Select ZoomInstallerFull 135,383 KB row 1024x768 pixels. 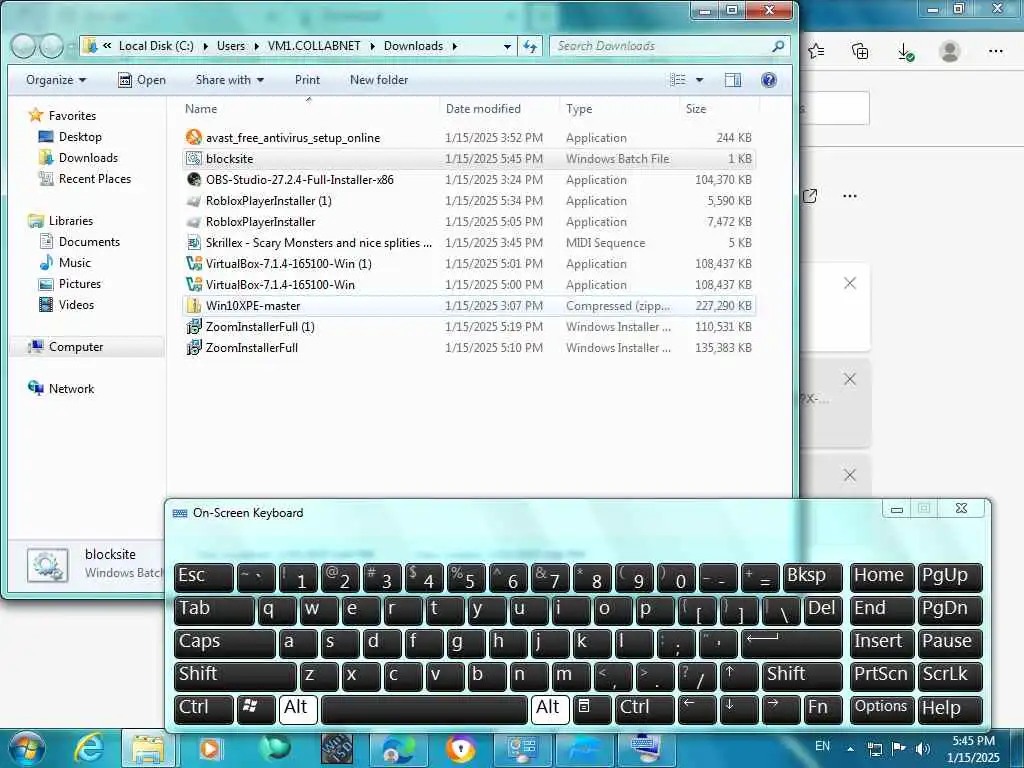coord(469,347)
